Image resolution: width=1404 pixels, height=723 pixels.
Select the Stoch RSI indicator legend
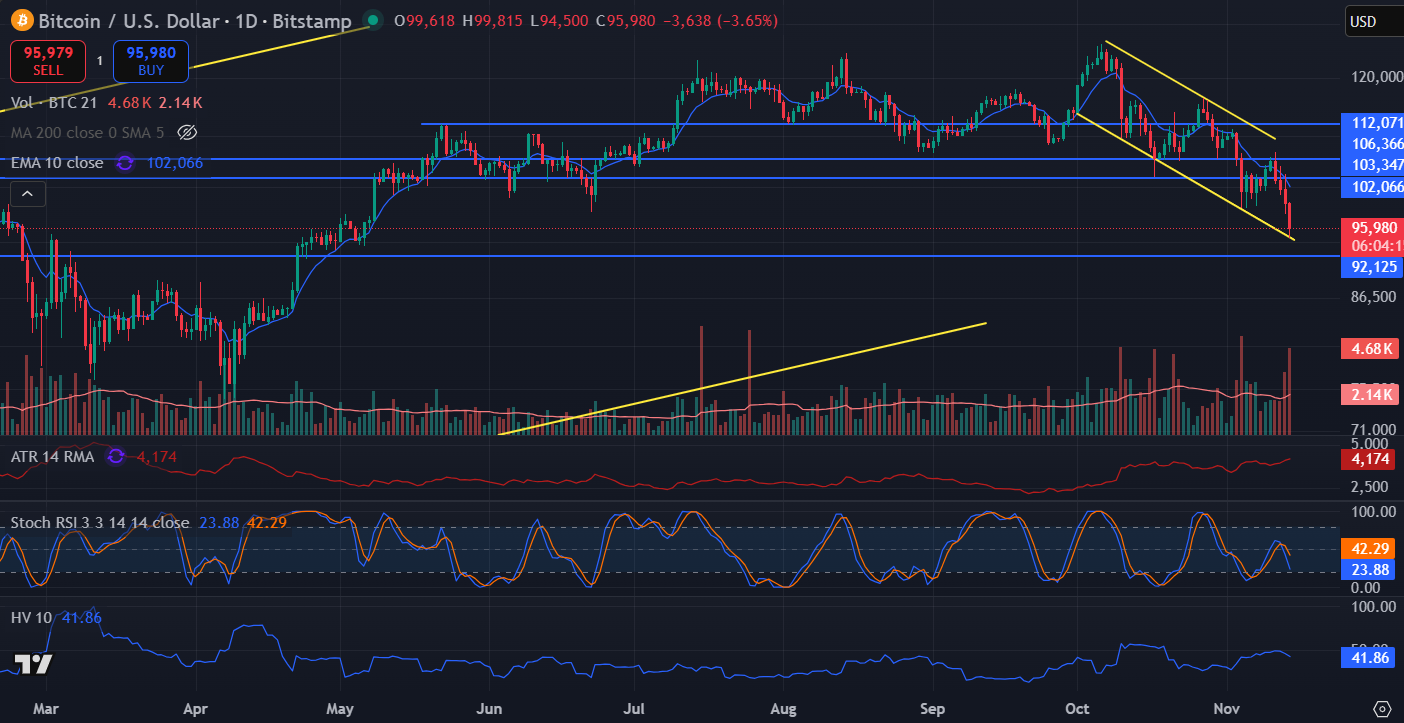click(x=99, y=522)
